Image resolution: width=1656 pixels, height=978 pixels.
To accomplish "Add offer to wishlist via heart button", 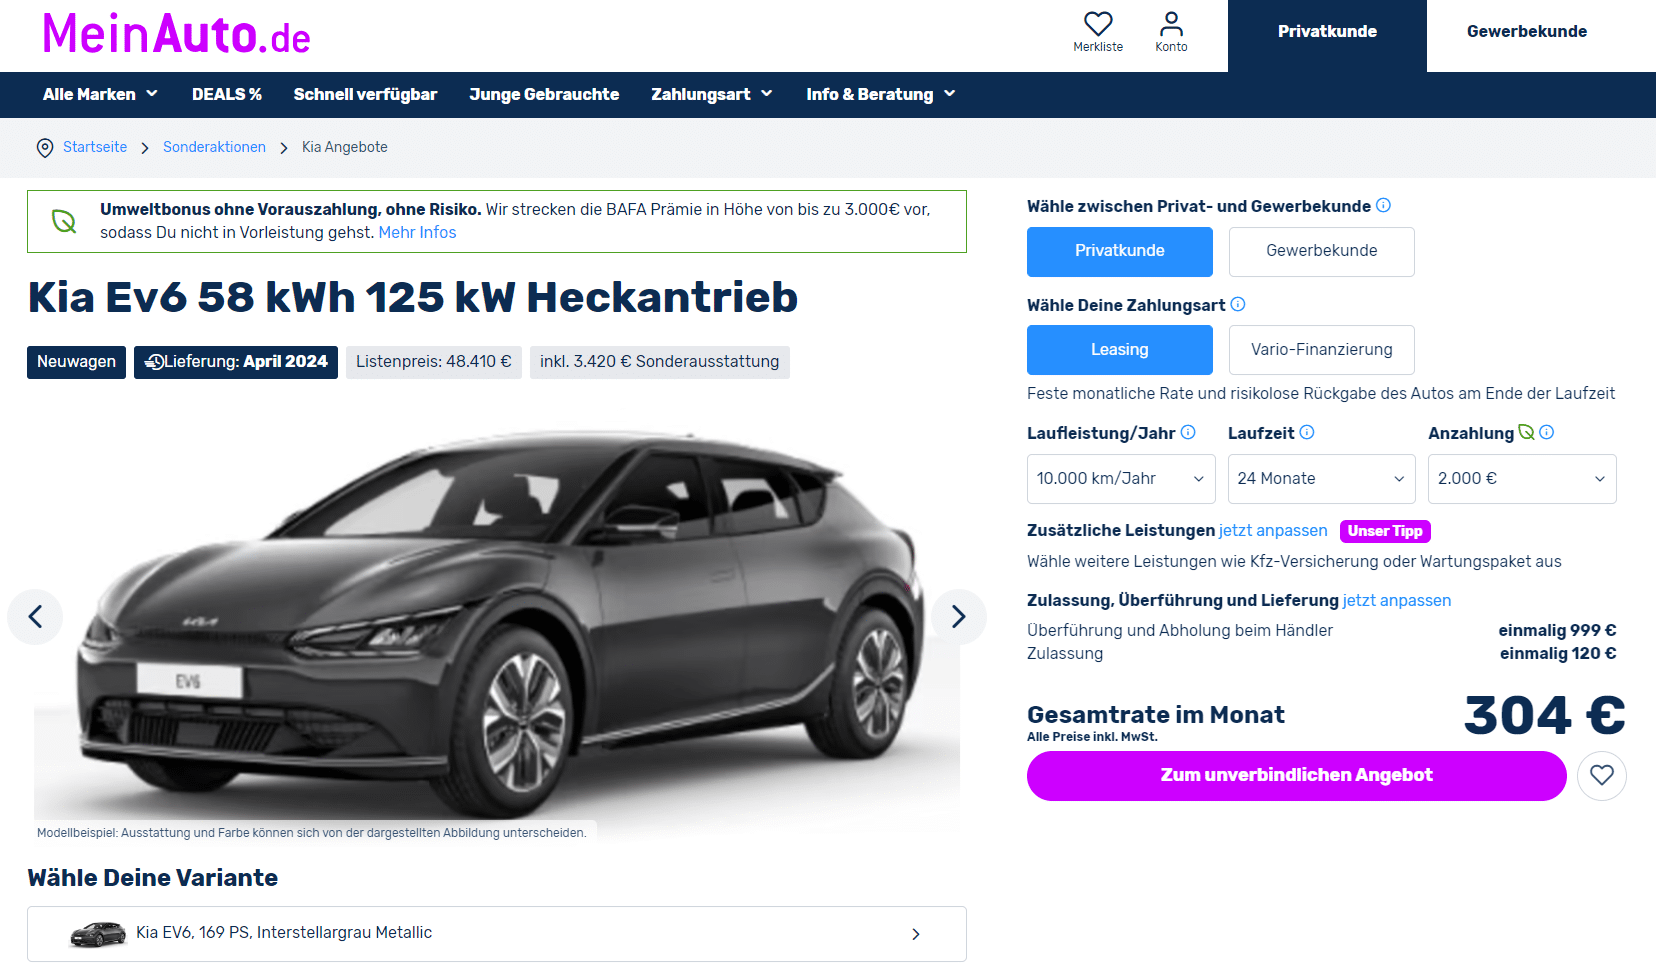I will (1602, 776).
